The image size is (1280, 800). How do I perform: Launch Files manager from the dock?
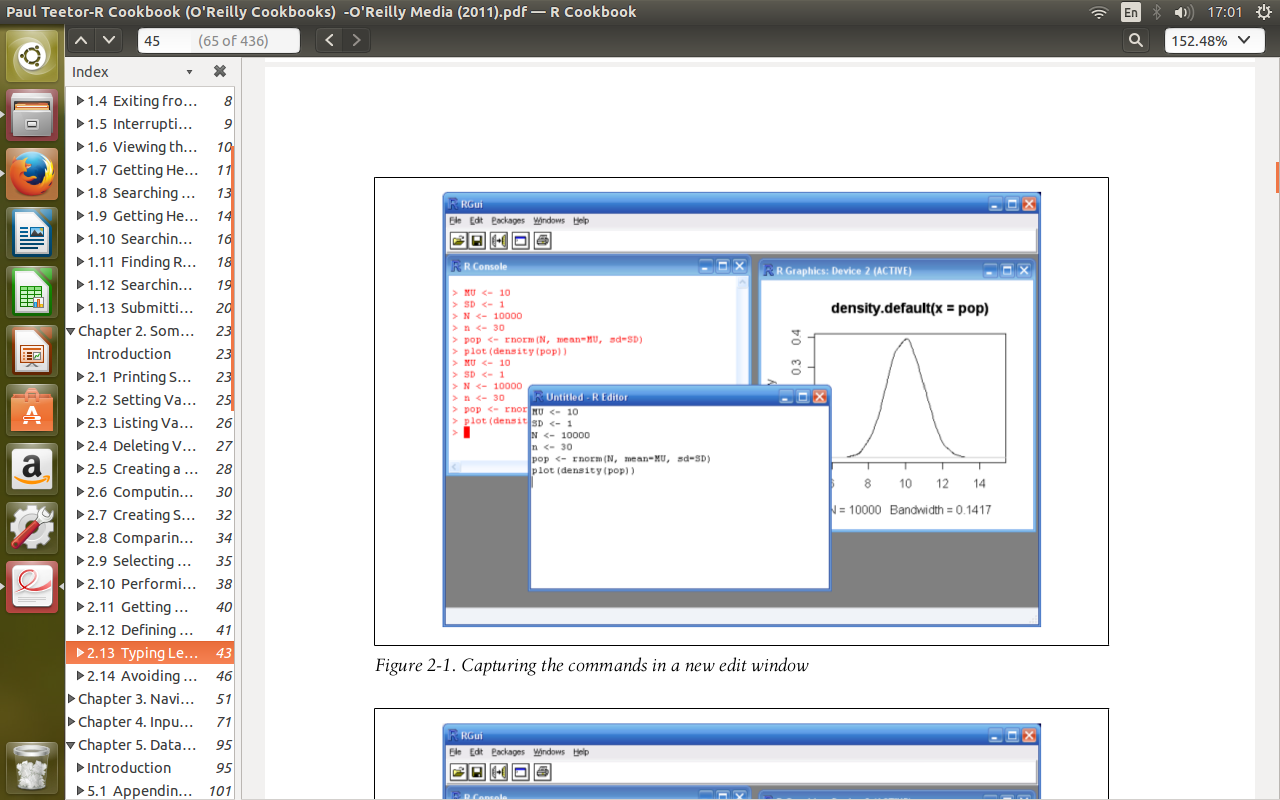[32, 115]
